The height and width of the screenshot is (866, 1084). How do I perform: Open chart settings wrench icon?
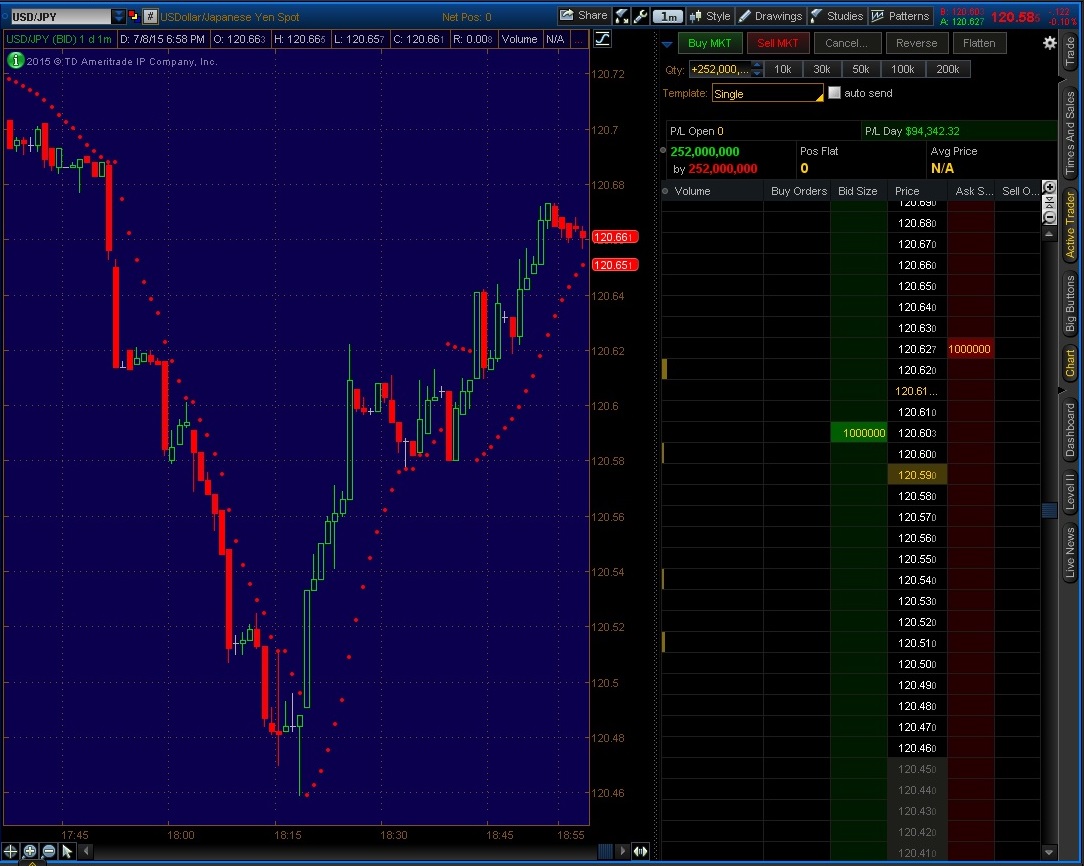[x=641, y=16]
